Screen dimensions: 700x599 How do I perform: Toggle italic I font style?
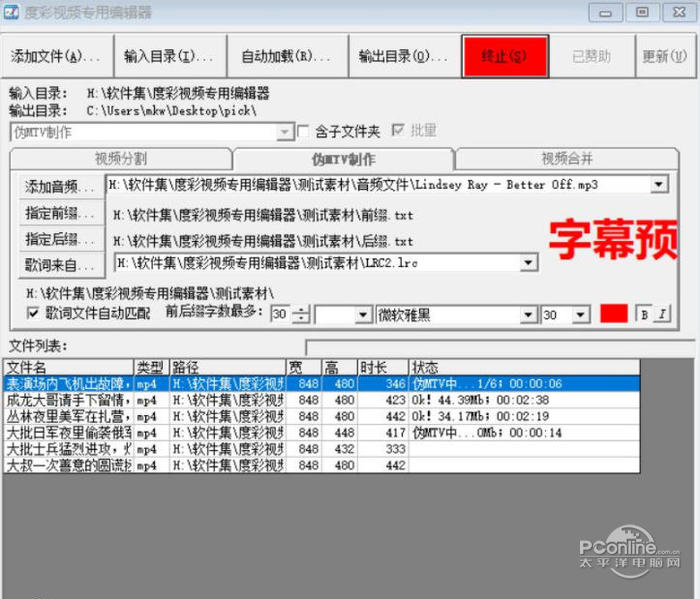[662, 314]
